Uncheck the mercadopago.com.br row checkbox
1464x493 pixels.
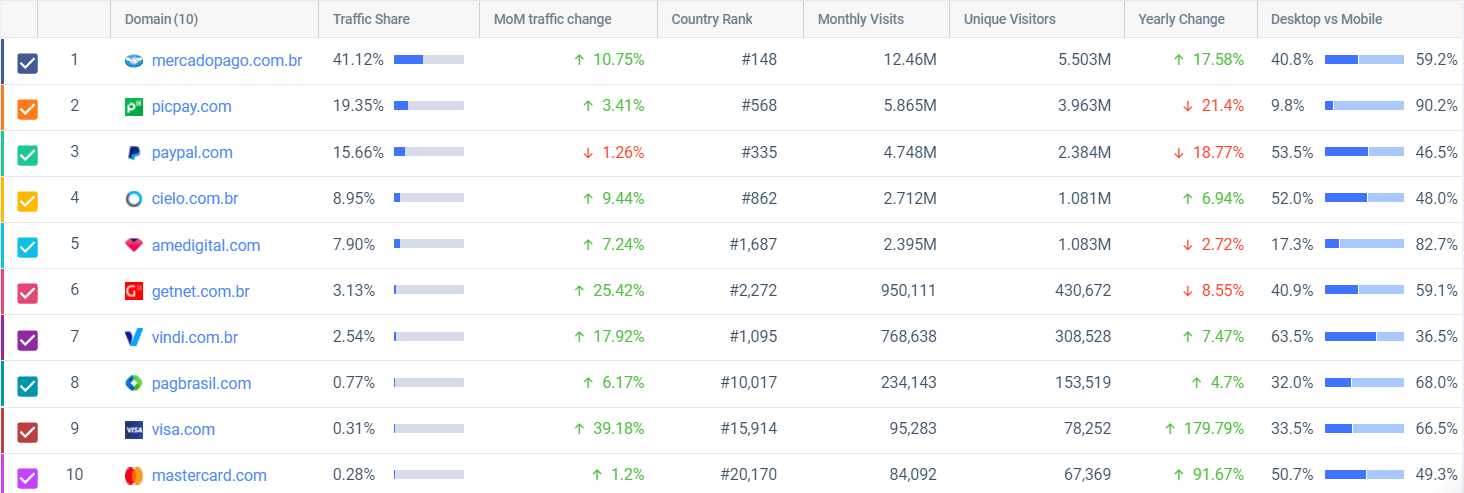tap(28, 64)
